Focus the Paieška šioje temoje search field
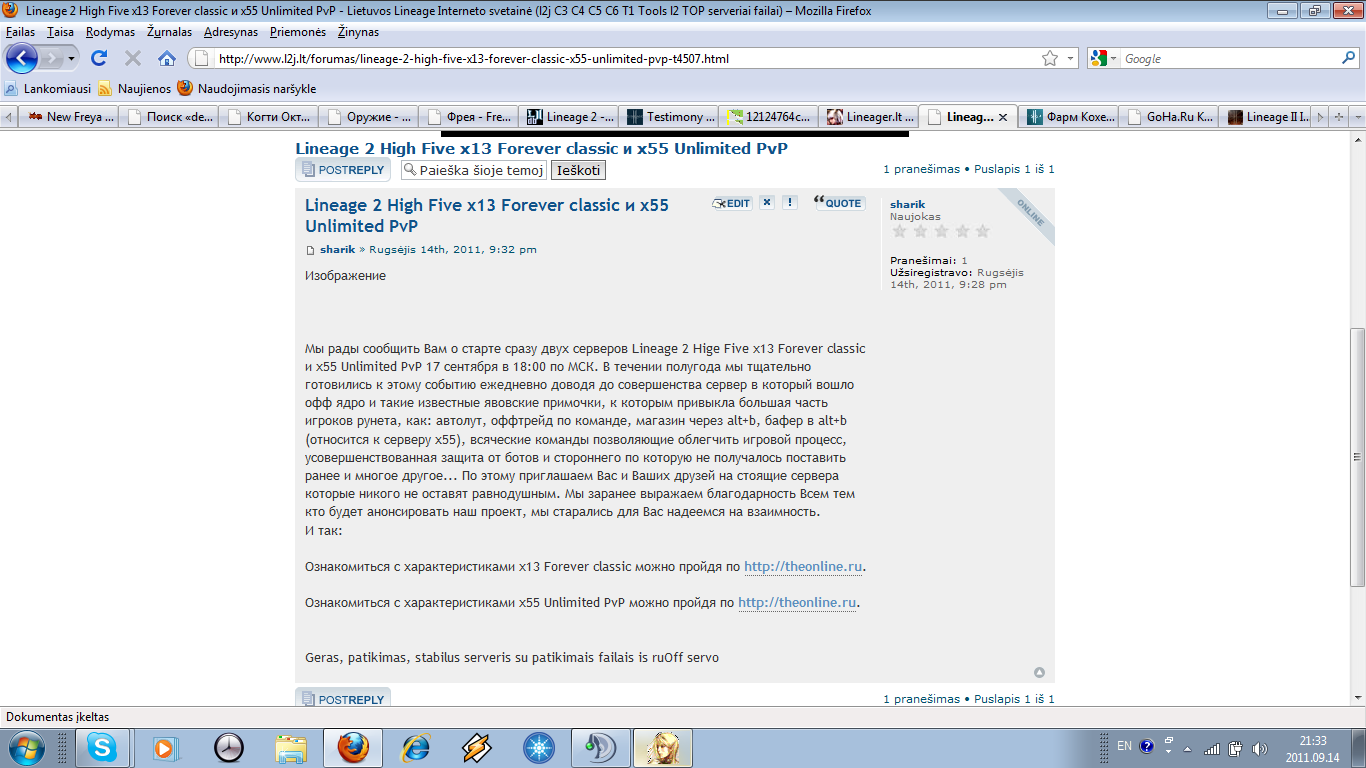 pyautogui.click(x=474, y=170)
